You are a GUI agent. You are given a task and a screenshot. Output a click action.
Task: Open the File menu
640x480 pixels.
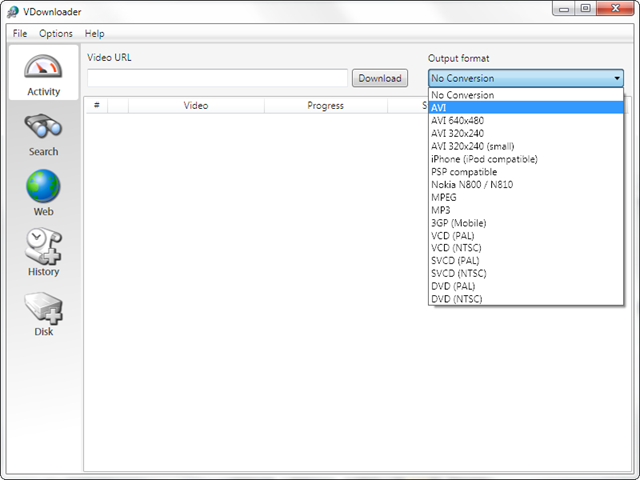20,33
